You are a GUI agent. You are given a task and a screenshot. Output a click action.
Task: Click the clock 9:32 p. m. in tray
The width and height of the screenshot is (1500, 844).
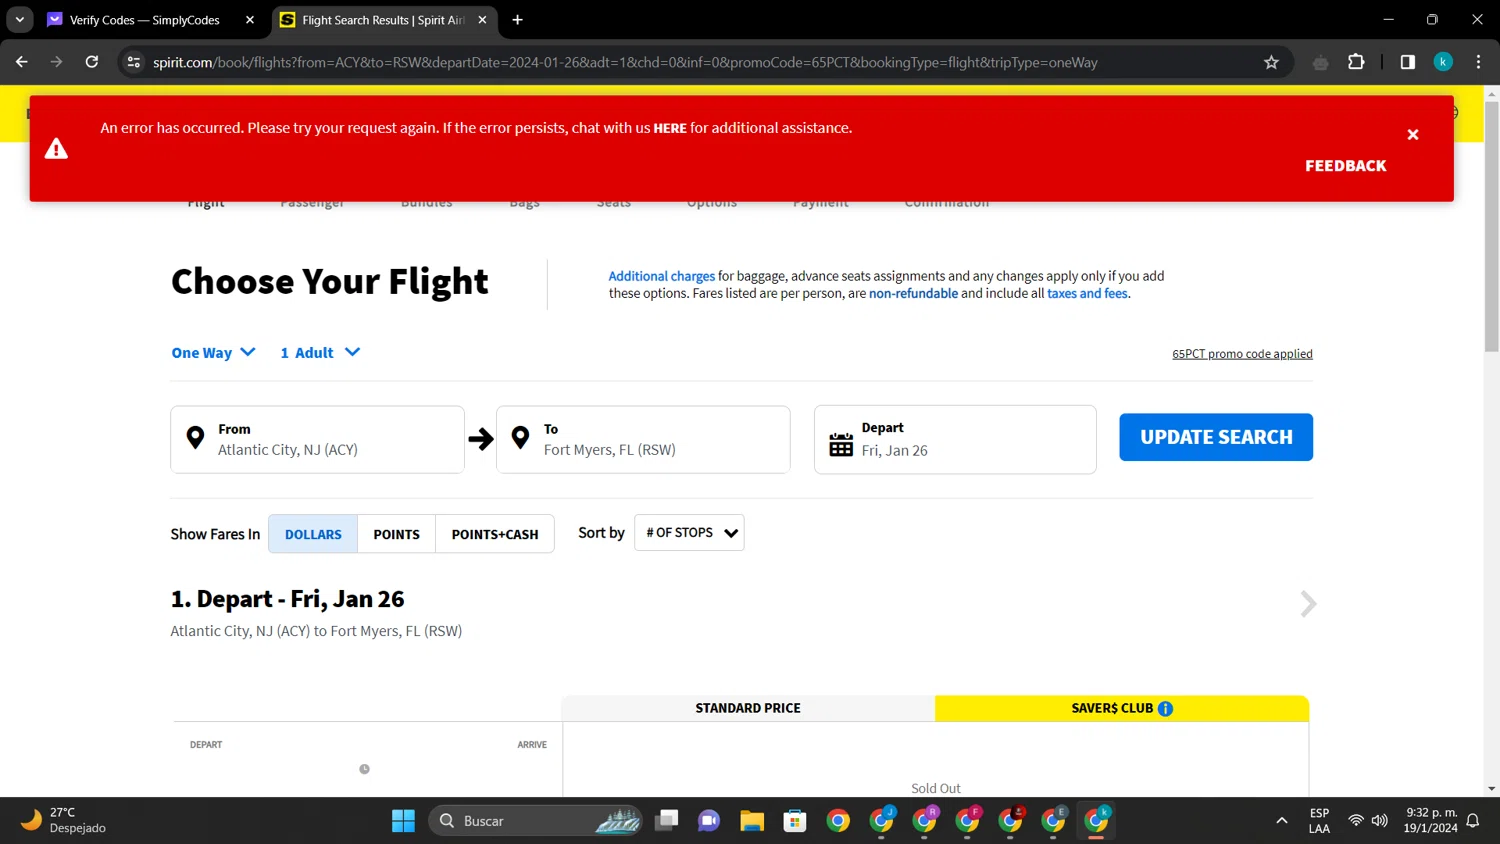pos(1431,813)
